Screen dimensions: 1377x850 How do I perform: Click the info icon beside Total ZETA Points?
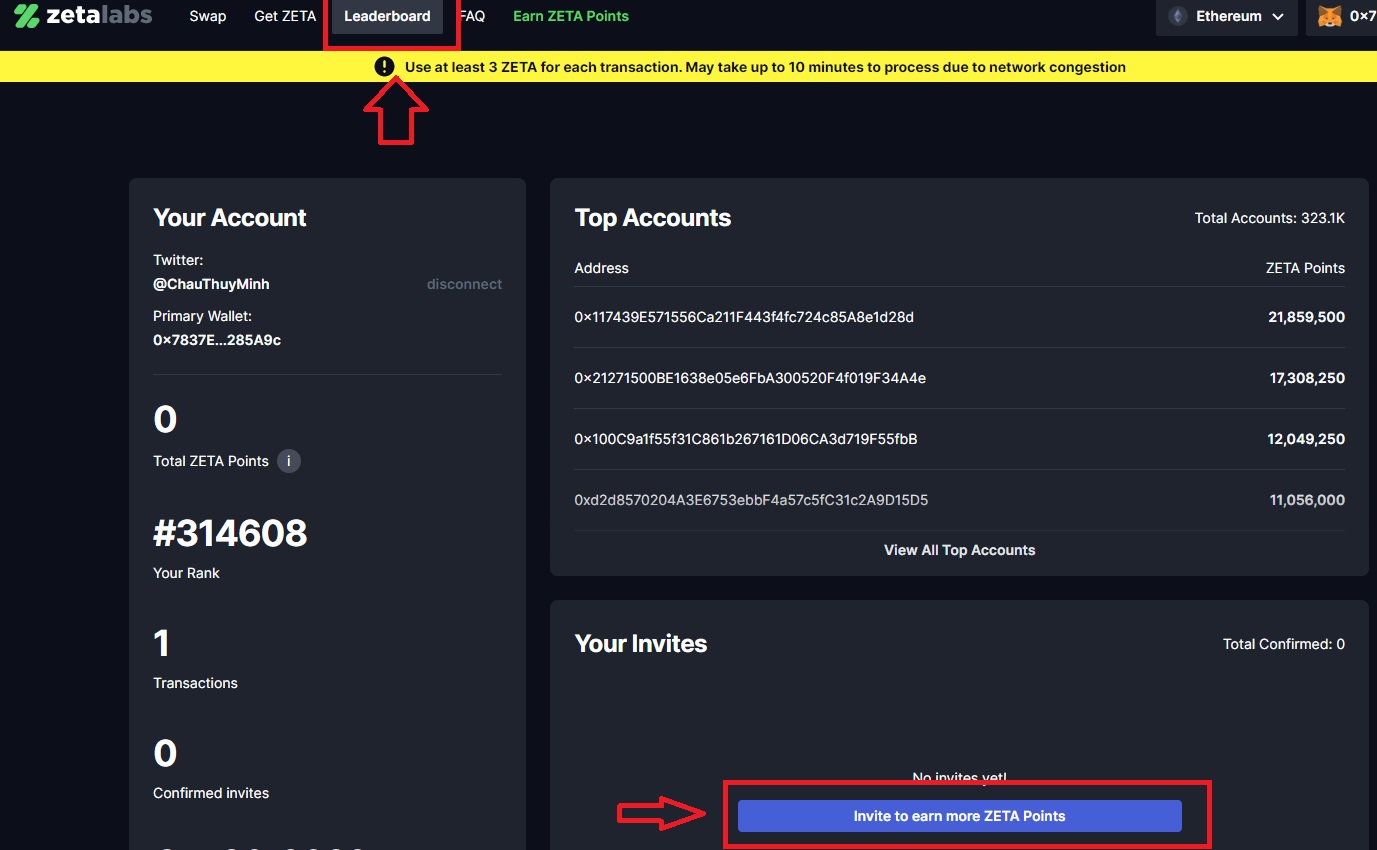[289, 461]
